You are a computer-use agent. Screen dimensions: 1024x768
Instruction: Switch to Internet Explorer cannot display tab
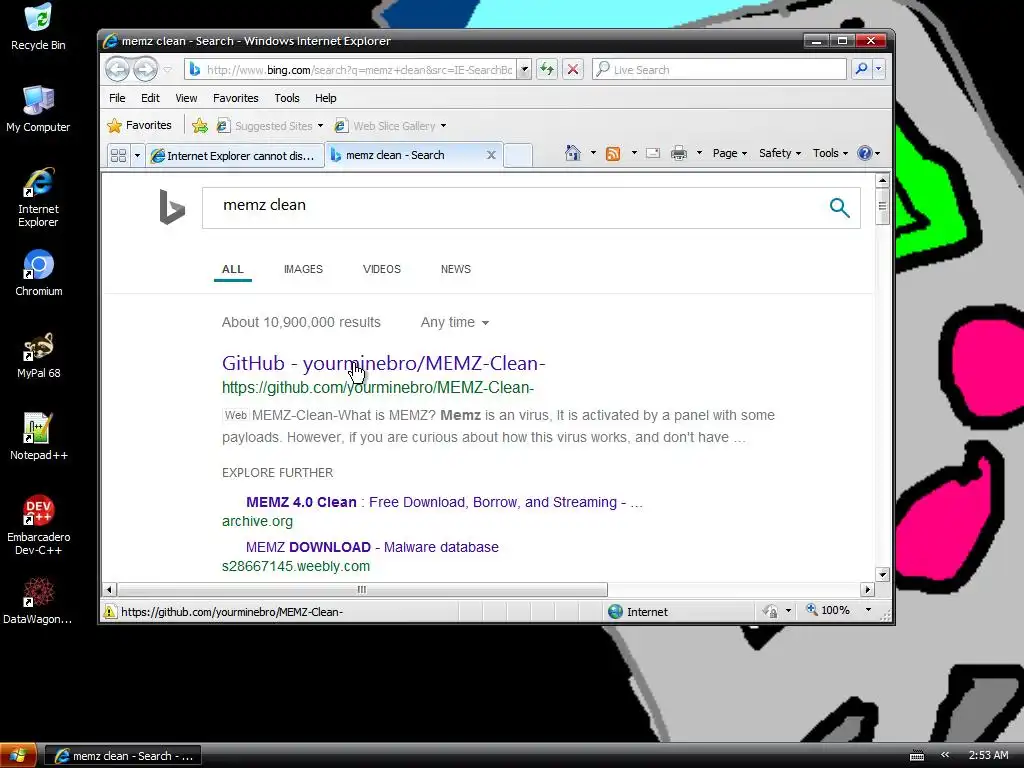[x=234, y=155]
